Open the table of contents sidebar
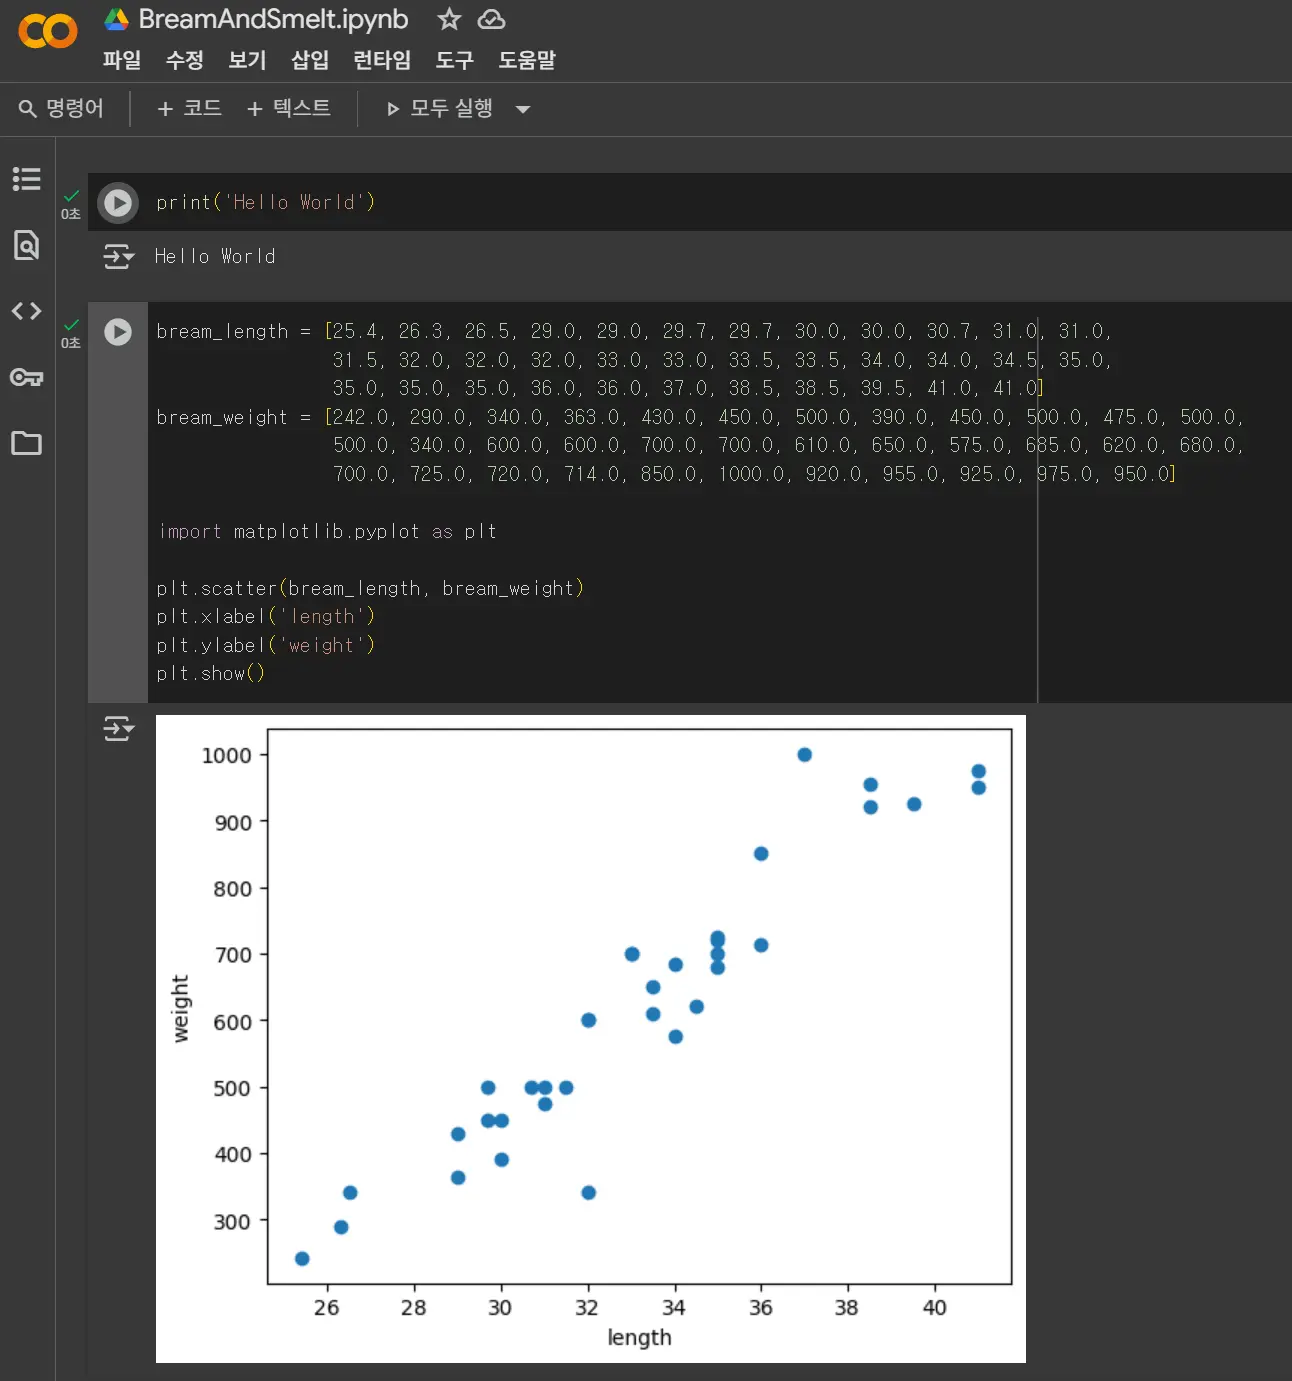 [26, 179]
